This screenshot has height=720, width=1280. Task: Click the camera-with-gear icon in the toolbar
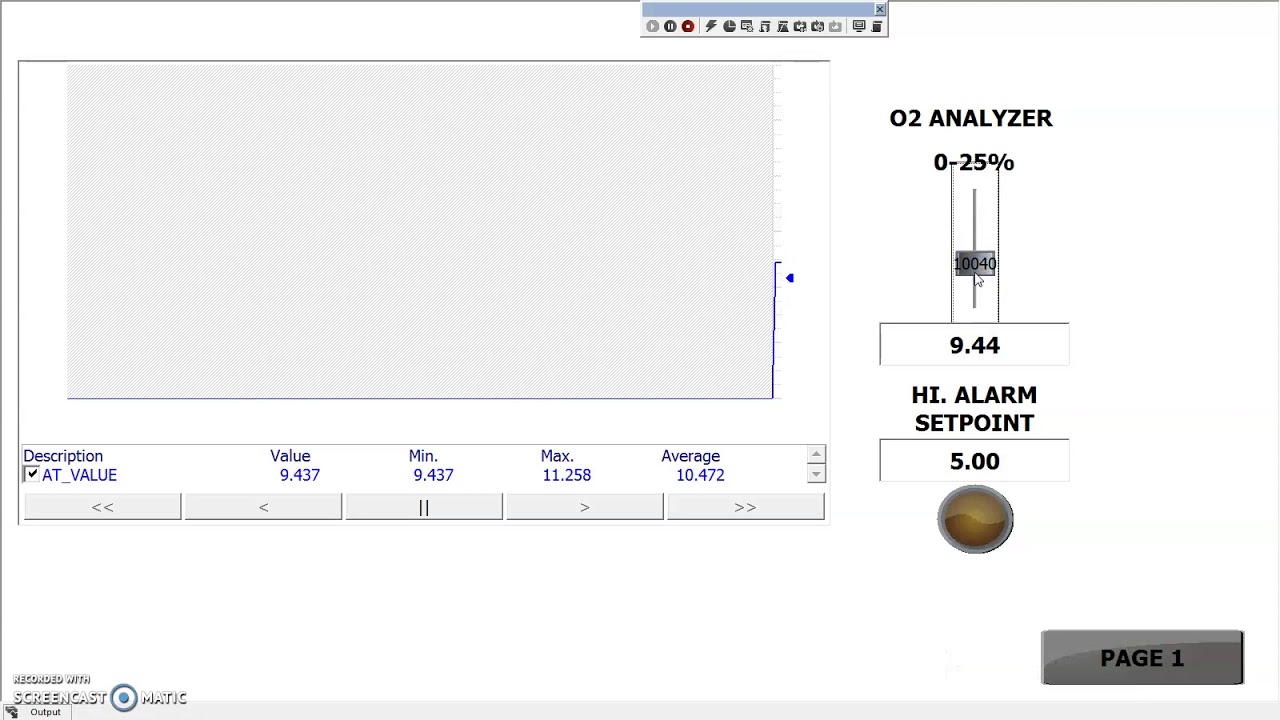click(818, 26)
